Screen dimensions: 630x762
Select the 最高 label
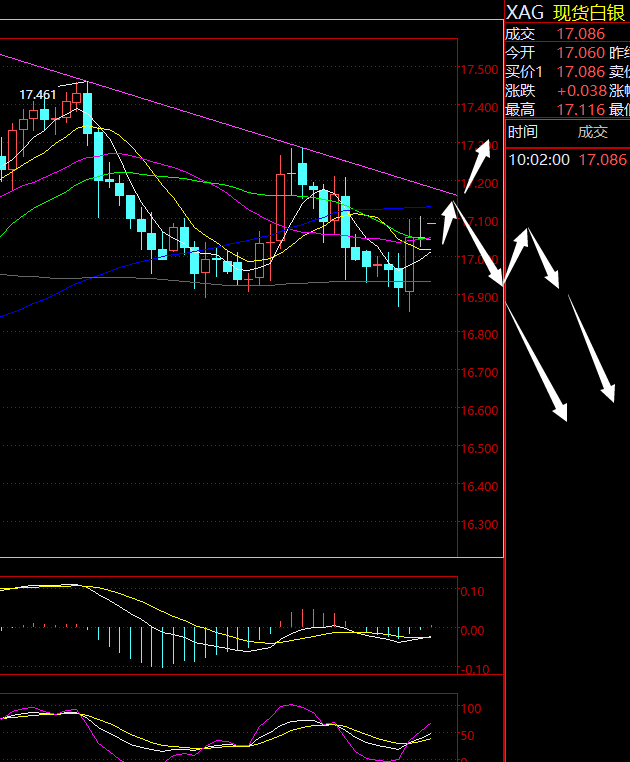[520, 110]
